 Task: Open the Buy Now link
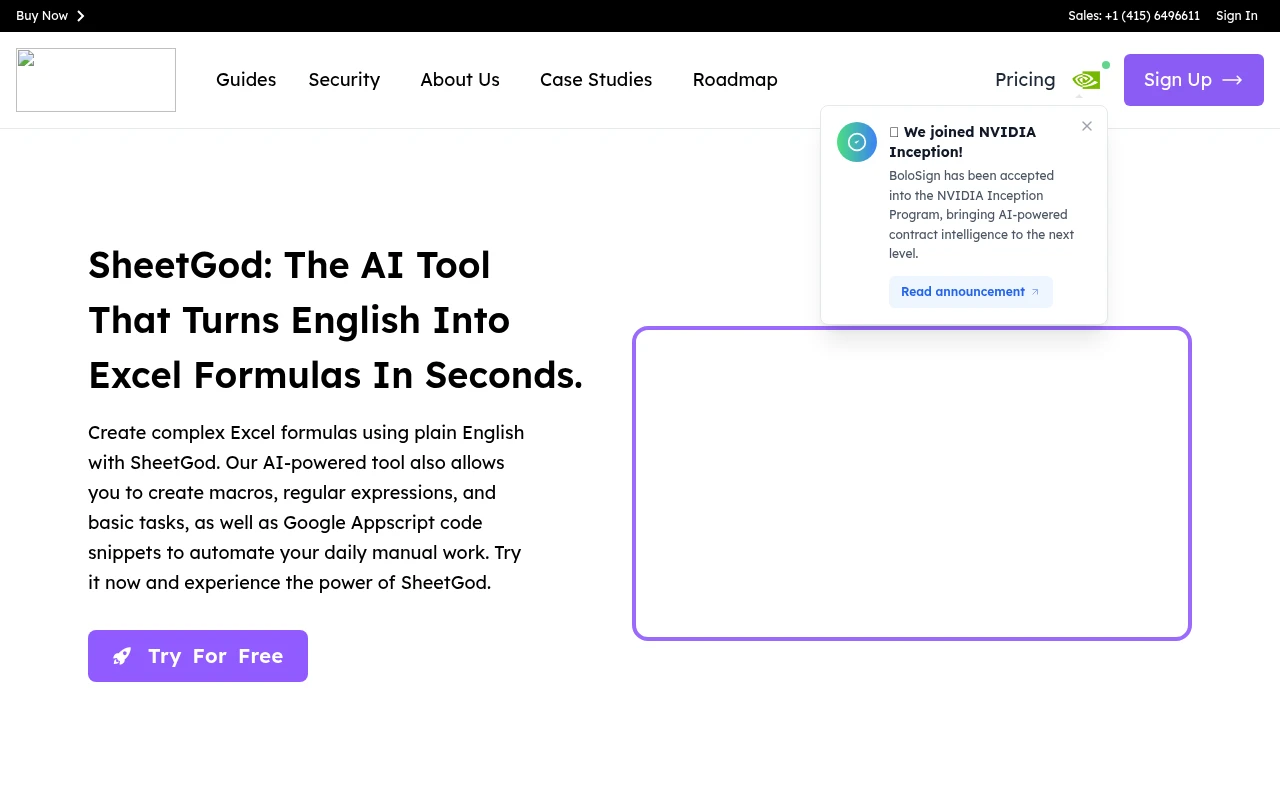click(x=42, y=16)
